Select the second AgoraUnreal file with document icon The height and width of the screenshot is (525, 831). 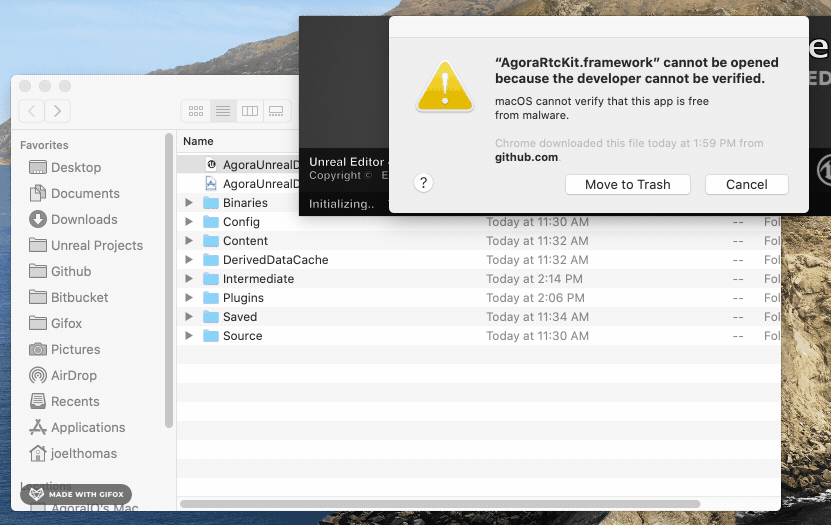(x=238, y=184)
